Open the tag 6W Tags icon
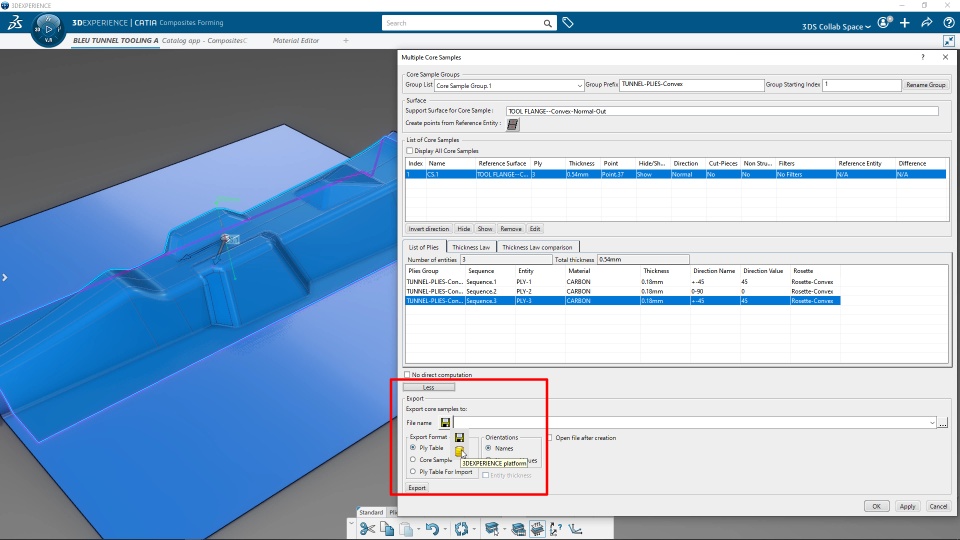This screenshot has height=540, width=960. tap(568, 23)
